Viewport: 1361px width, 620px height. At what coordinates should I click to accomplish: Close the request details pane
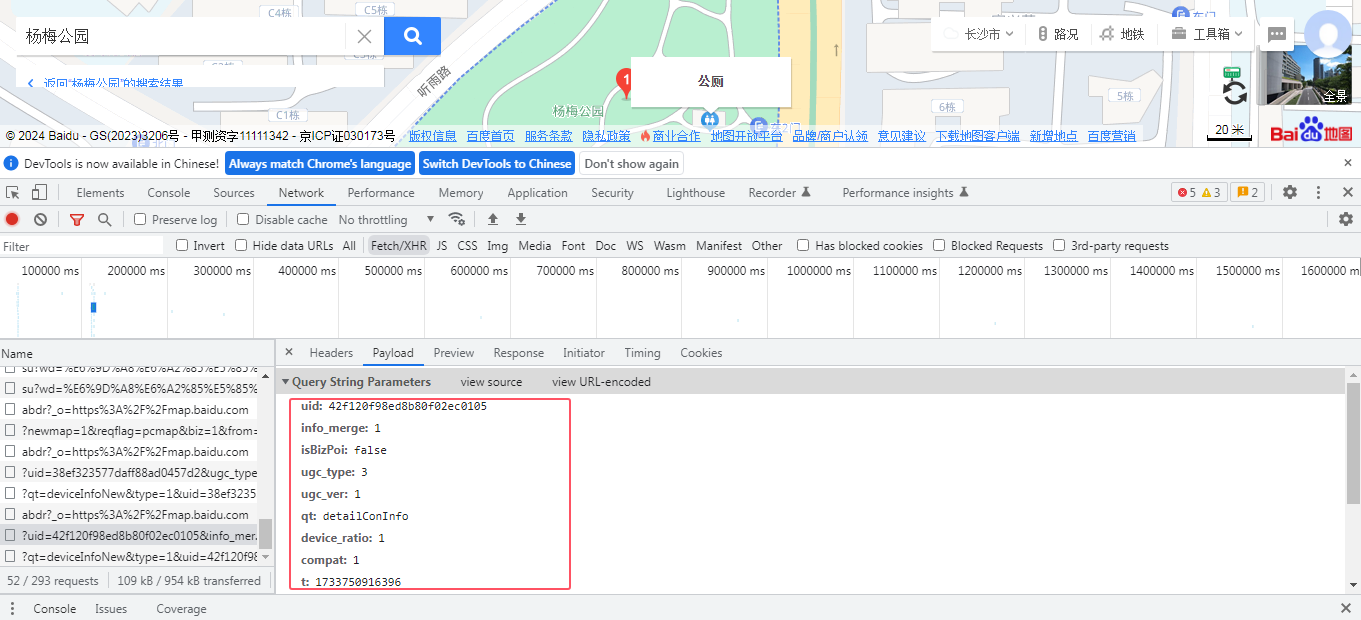click(x=289, y=352)
